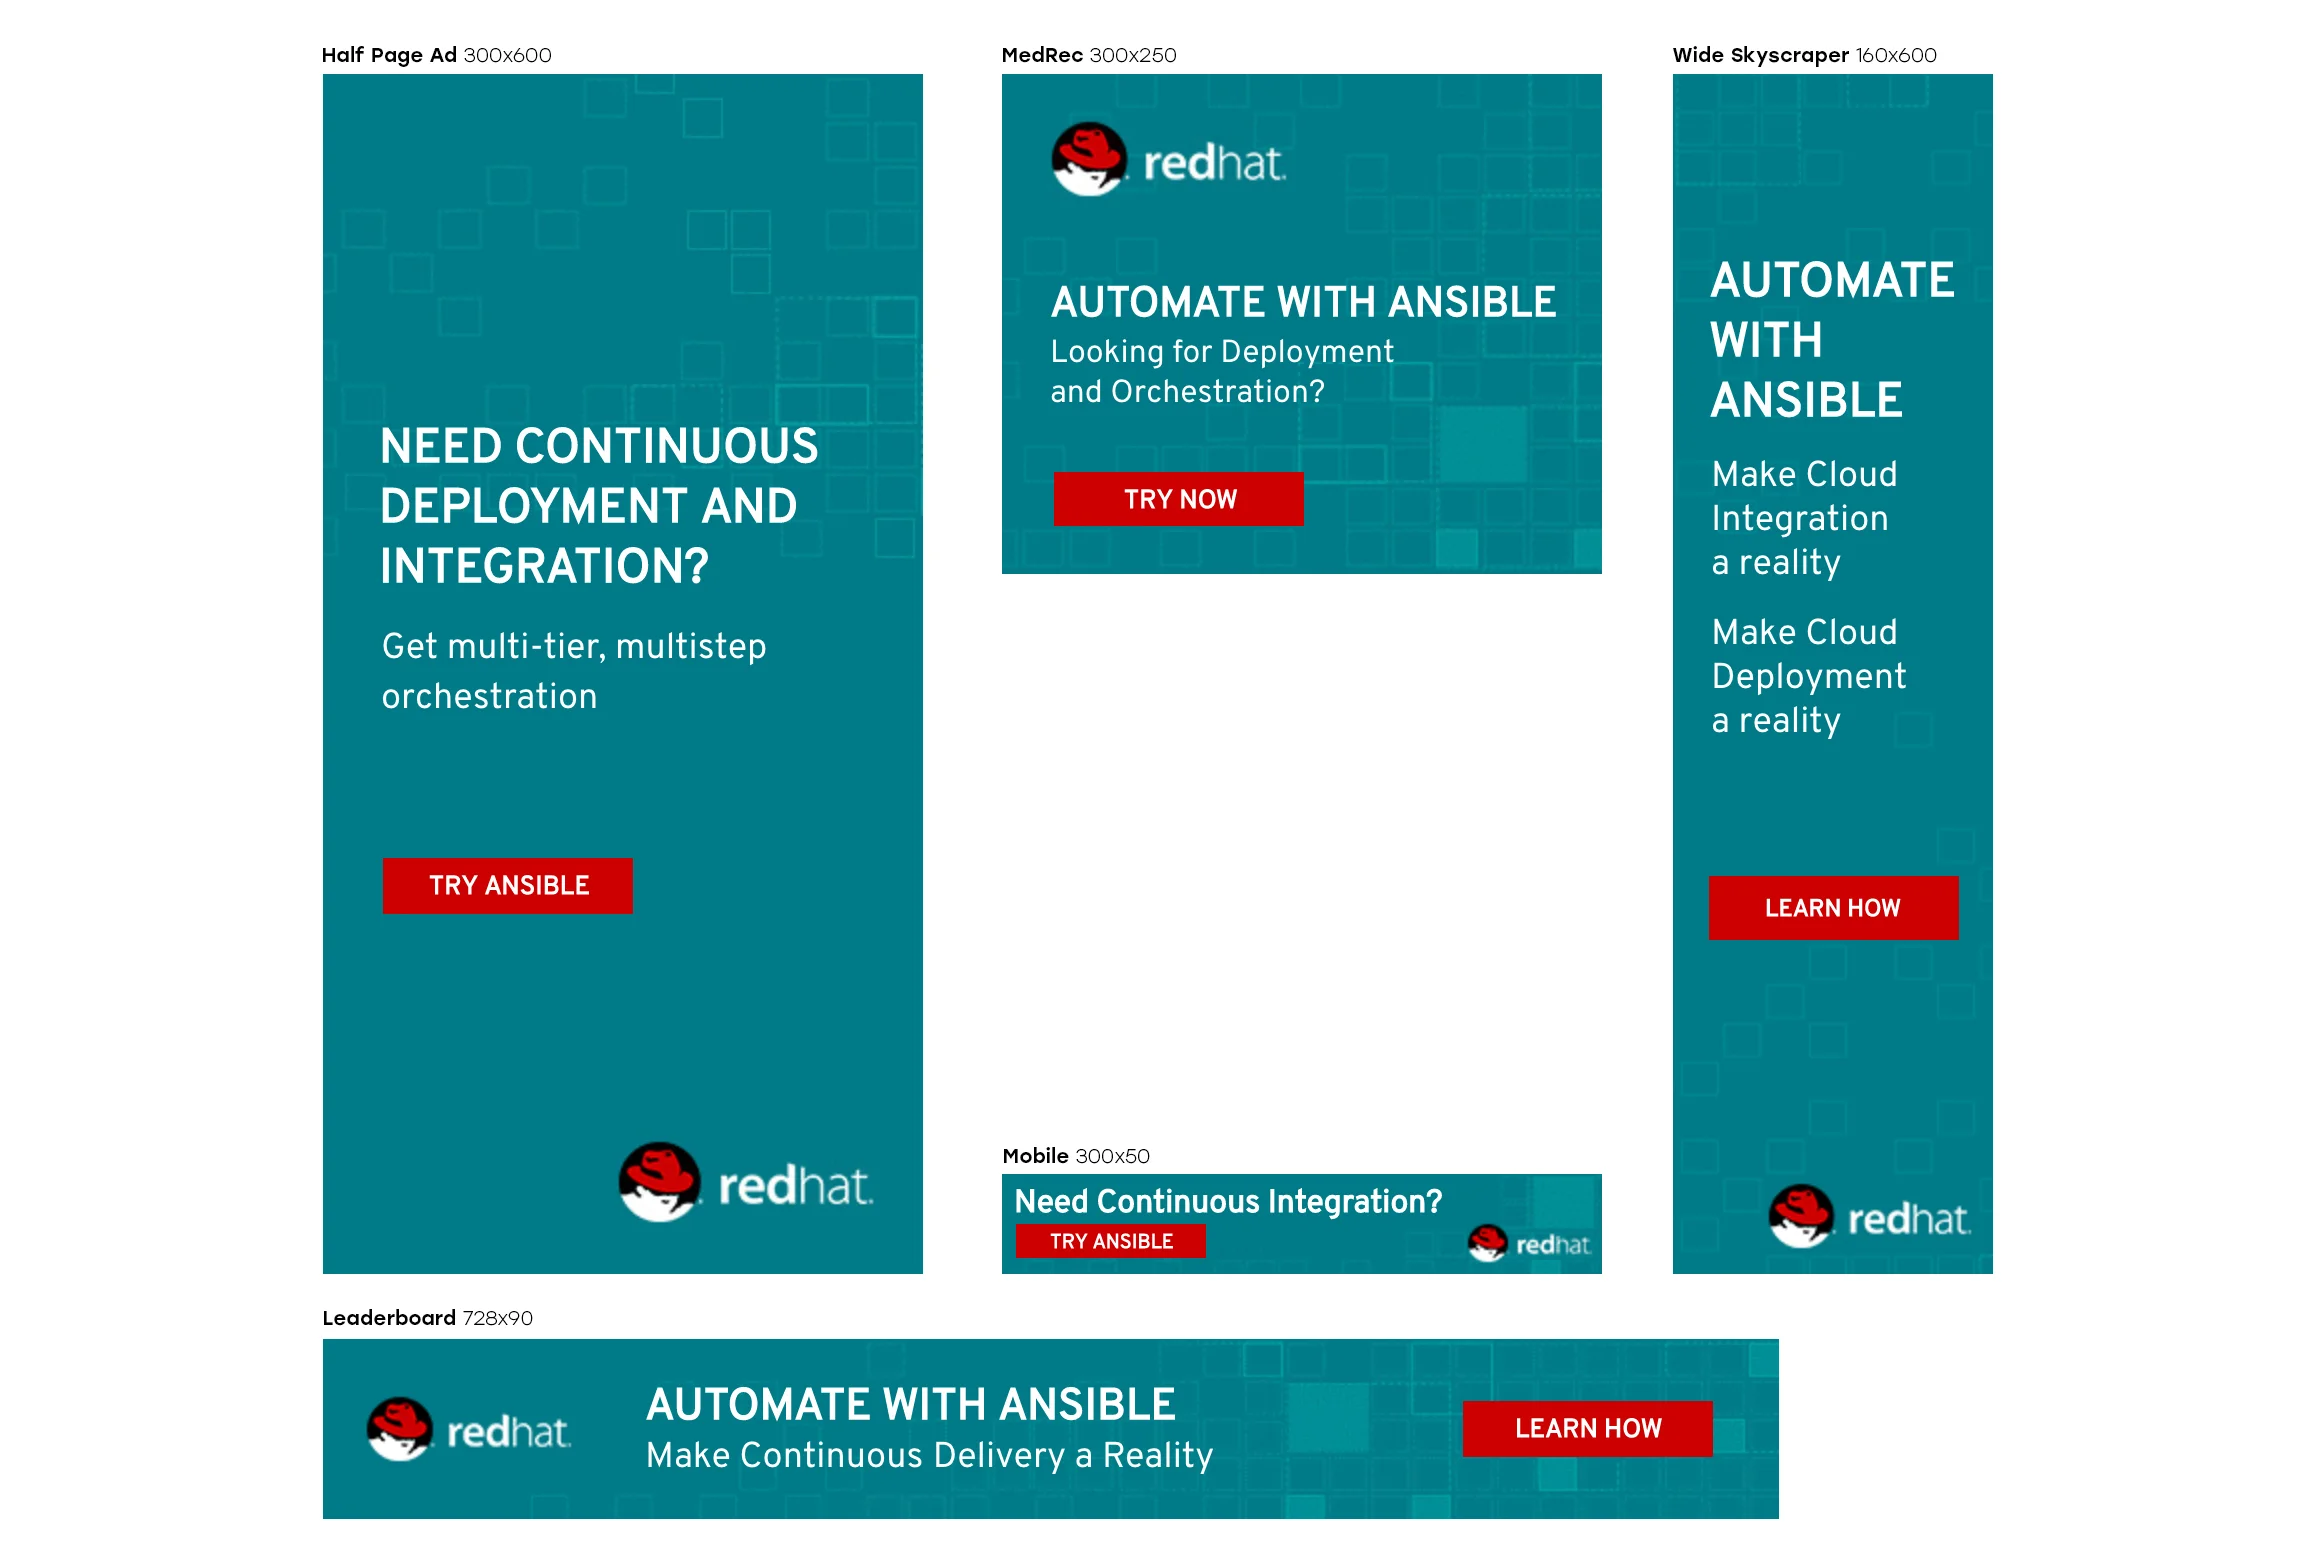Click TRY ANSIBLE button in Mobile ad
Image resolution: width=2300 pixels, height=1547 pixels.
pos(1110,1241)
